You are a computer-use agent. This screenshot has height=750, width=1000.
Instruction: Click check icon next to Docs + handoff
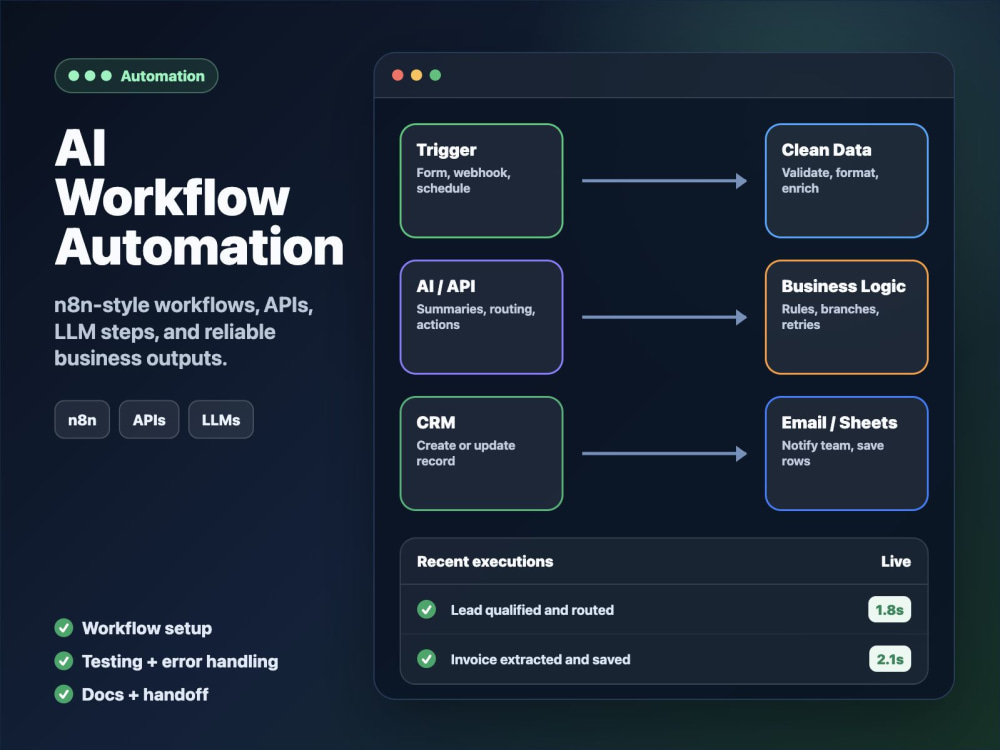click(x=64, y=694)
